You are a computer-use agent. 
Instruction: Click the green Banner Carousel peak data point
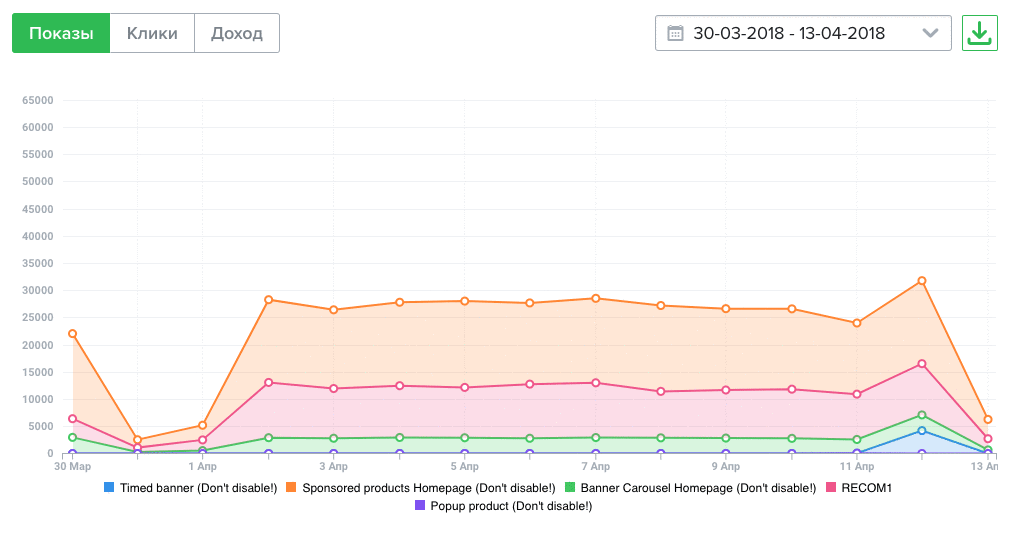point(922,415)
